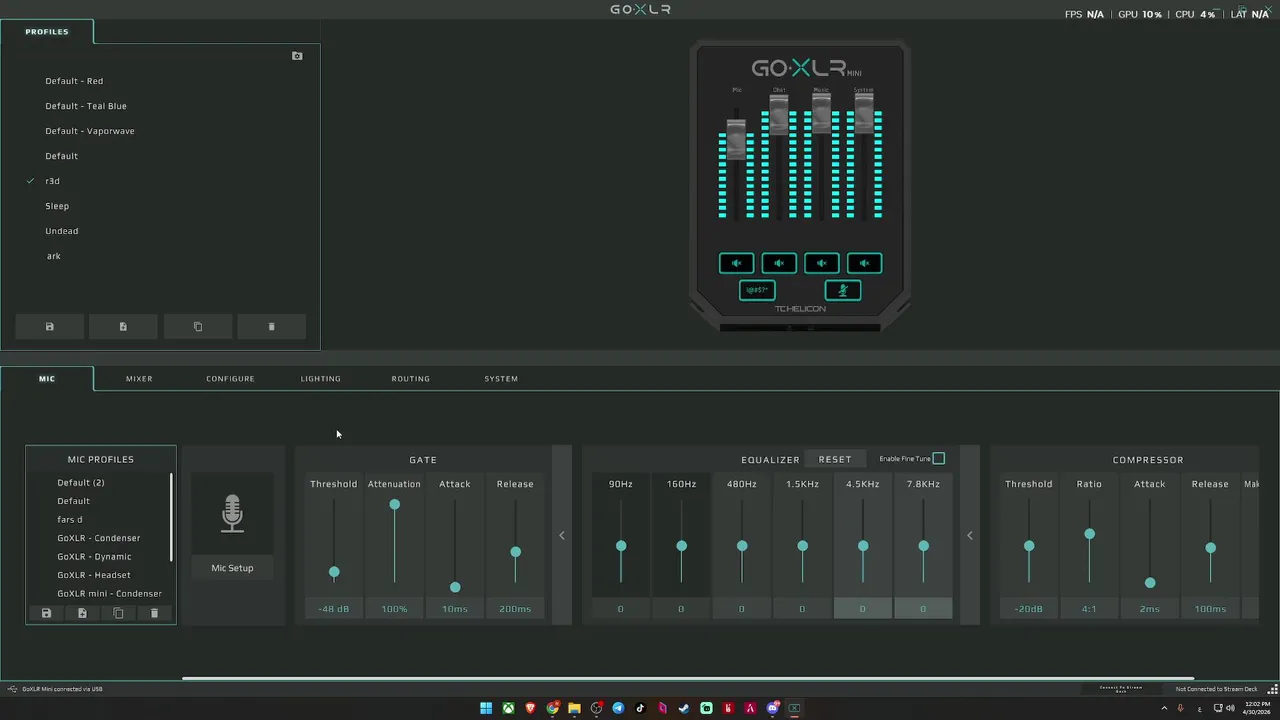Click the 90Hz equalizer slider handle
The image size is (1280, 720).
tap(621, 546)
